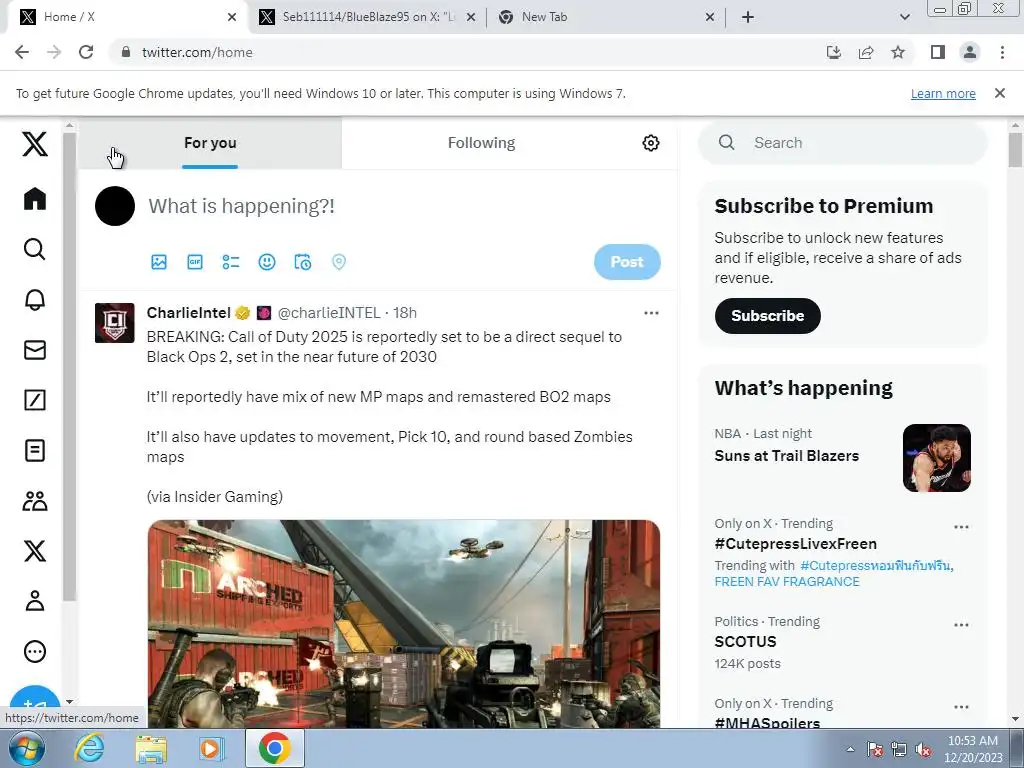Image resolution: width=1024 pixels, height=768 pixels.
Task: Open the tab search dropdown arrow
Action: [904, 17]
